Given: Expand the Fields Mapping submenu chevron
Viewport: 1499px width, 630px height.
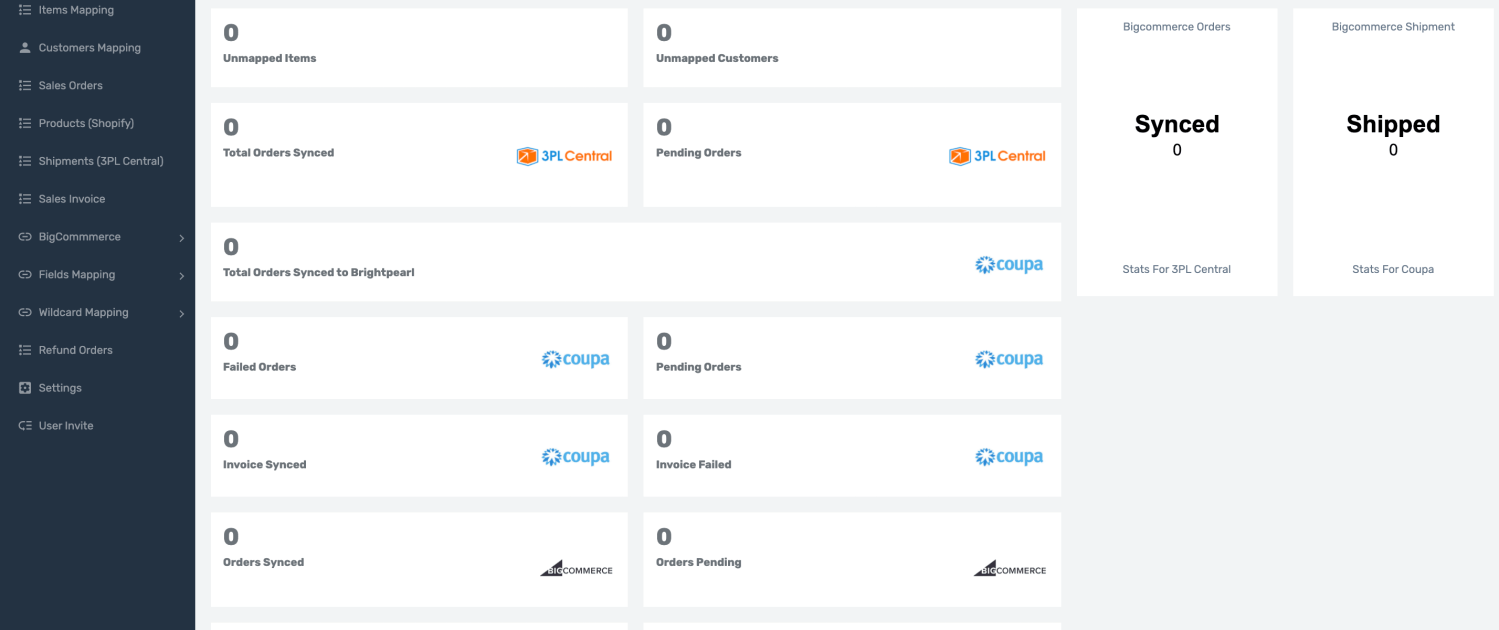Looking at the screenshot, I should pos(181,276).
